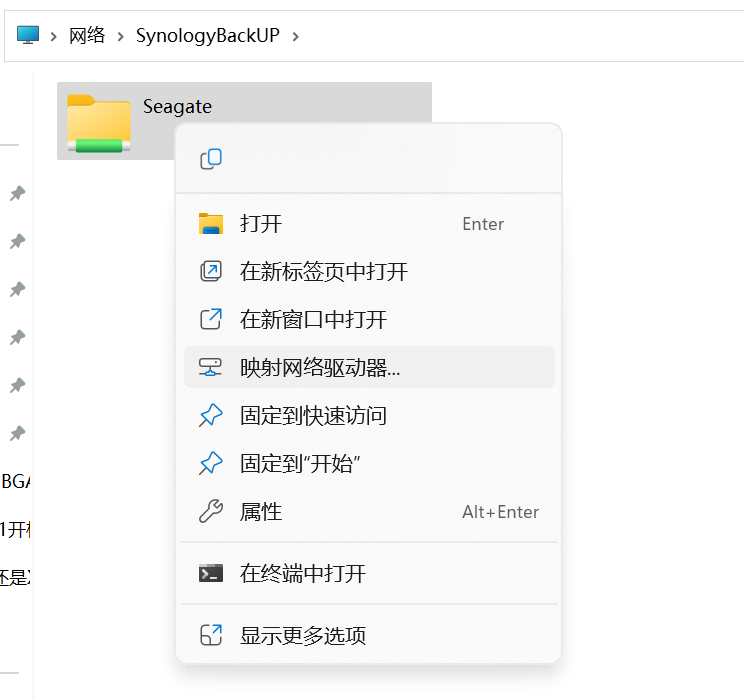744x699 pixels.
Task: Click the copy icon in context menu
Action: (x=211, y=159)
